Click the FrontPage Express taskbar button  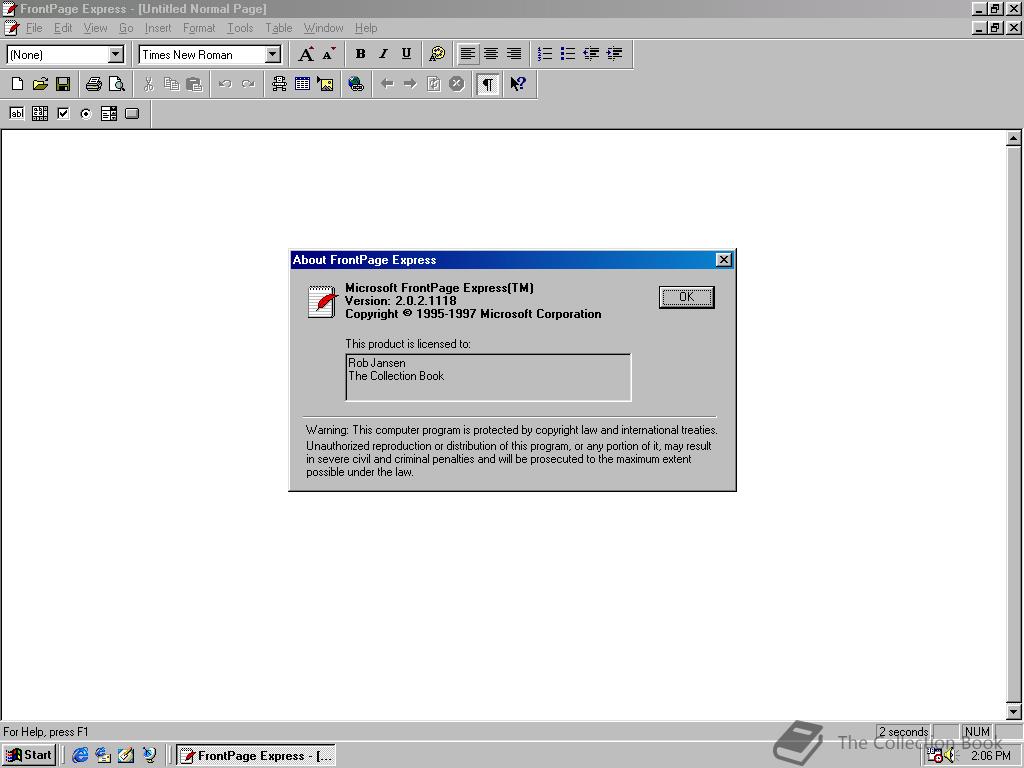(256, 756)
